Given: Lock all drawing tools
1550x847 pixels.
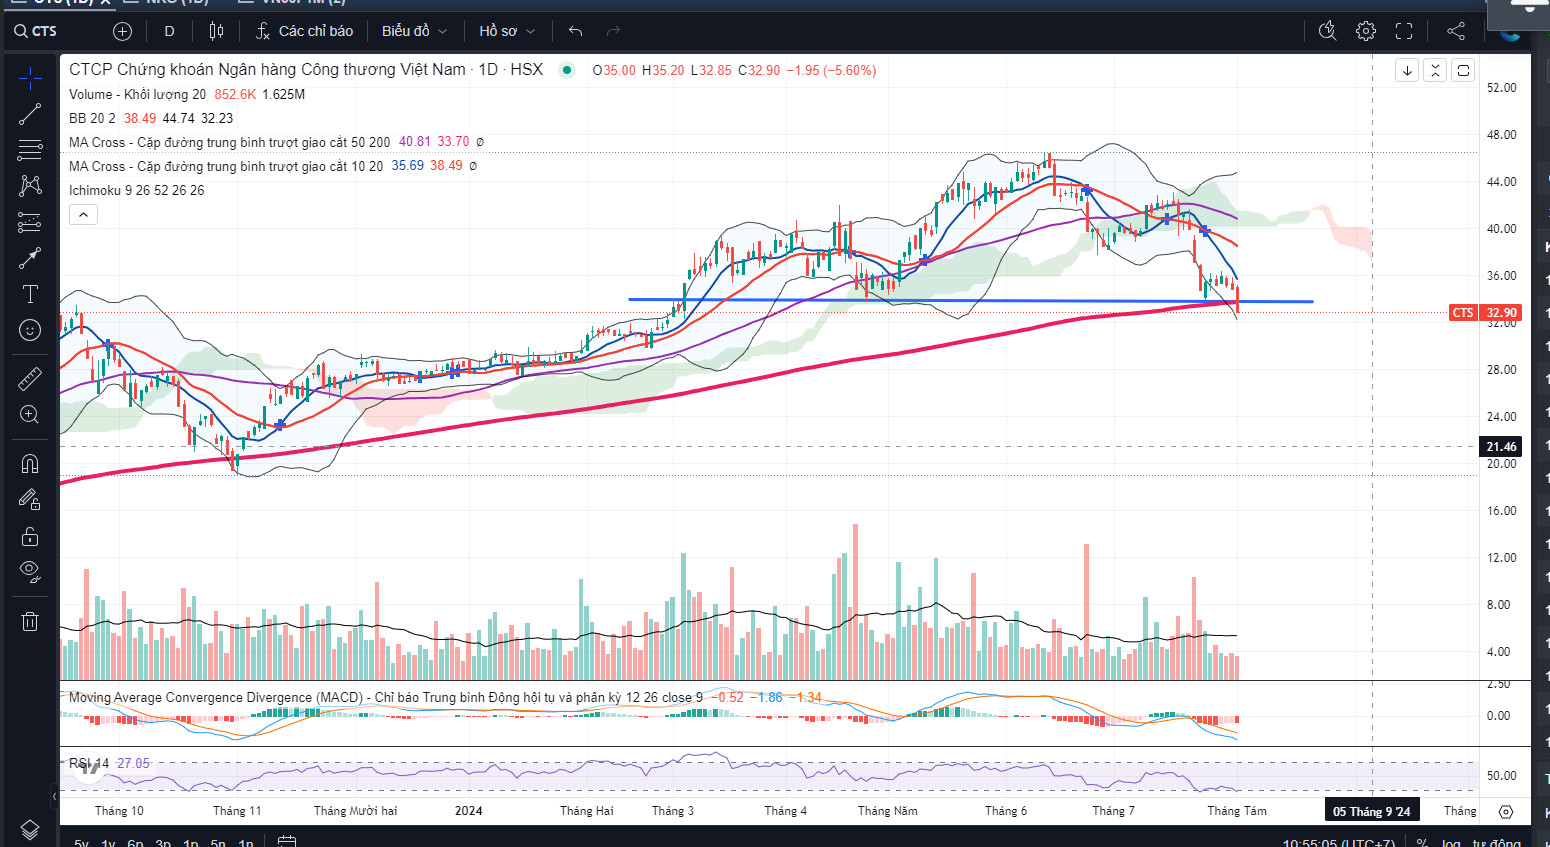Looking at the screenshot, I should point(30,536).
